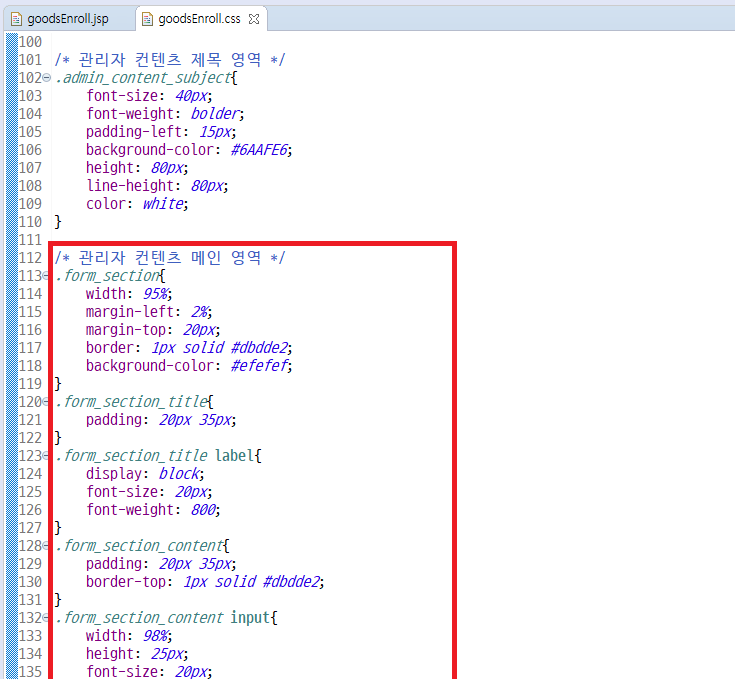Viewport: 735px width, 679px height.
Task: Click the .form_section selector on line 113
Action: point(107,276)
